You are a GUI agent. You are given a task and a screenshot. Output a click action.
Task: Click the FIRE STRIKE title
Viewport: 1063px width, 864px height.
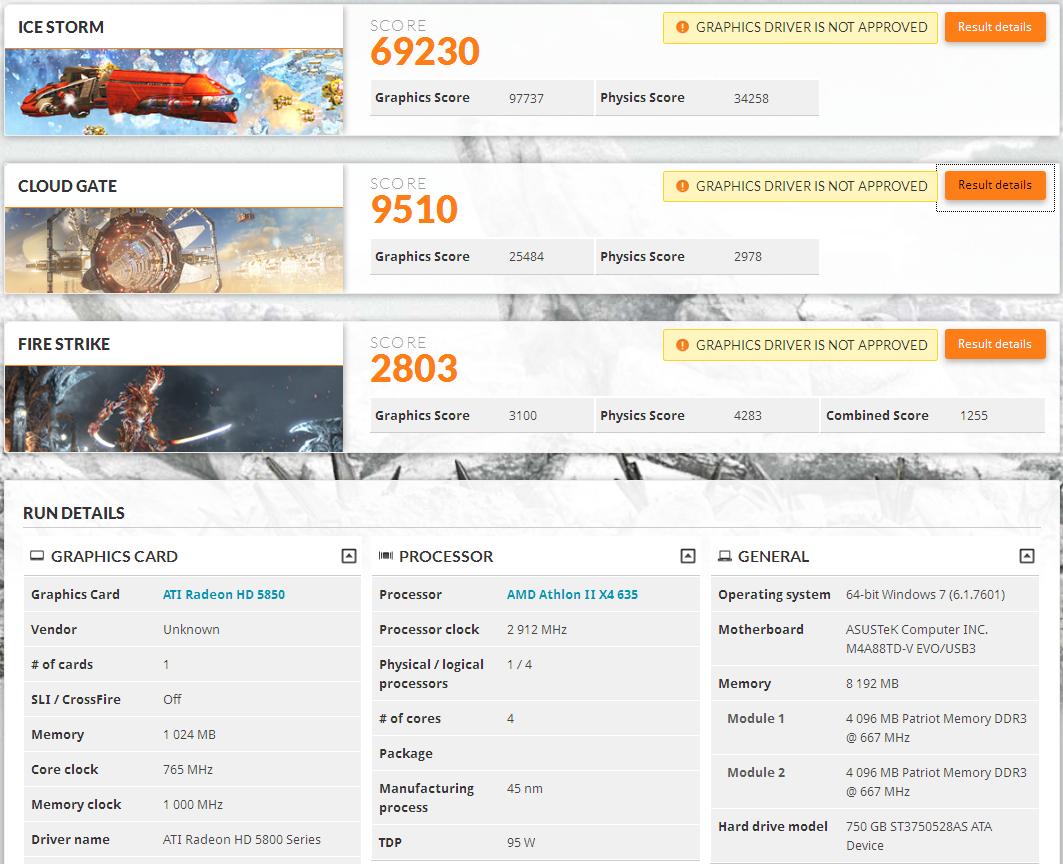pos(64,345)
